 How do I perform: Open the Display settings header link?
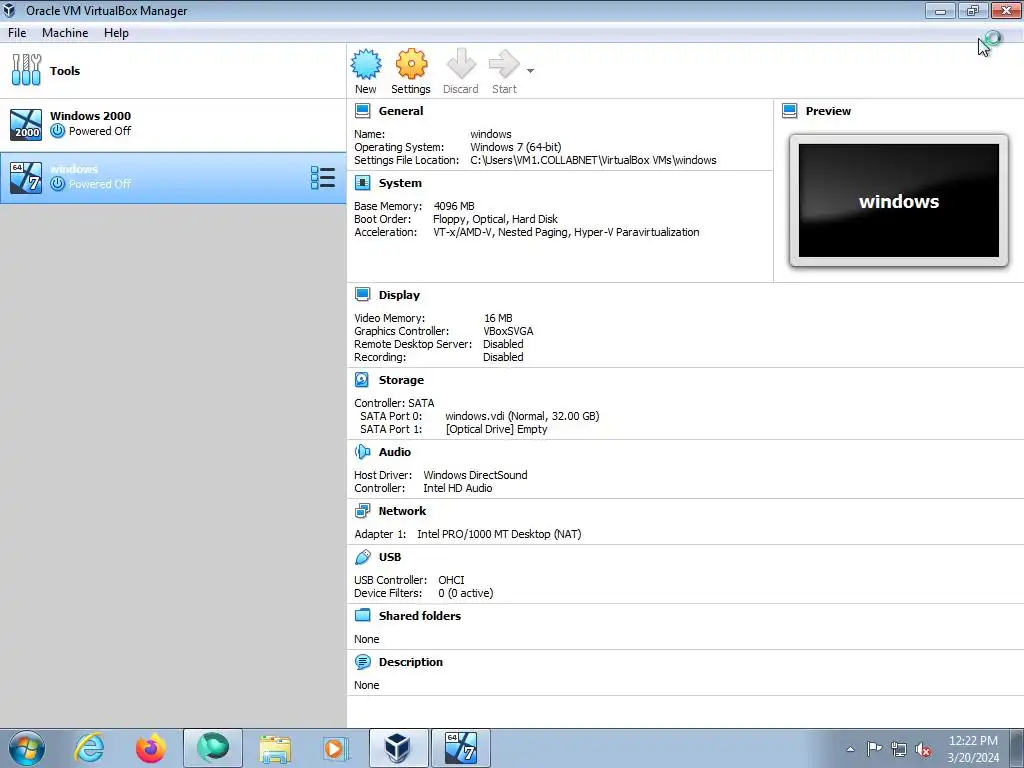(399, 295)
